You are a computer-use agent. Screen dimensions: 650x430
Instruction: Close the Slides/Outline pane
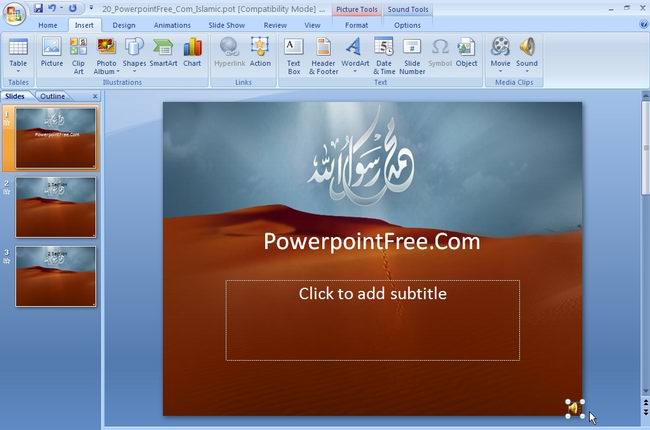click(x=95, y=96)
